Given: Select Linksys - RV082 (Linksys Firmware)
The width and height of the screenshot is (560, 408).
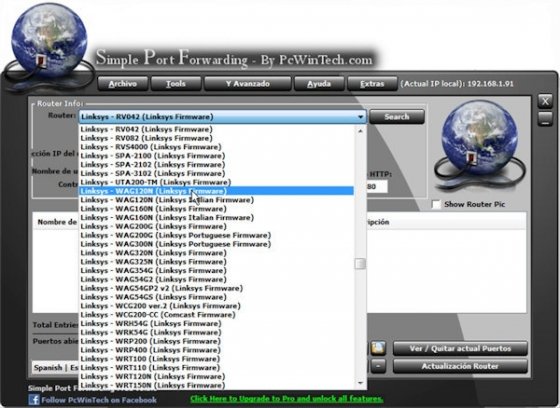Looking at the screenshot, I should (216, 138).
